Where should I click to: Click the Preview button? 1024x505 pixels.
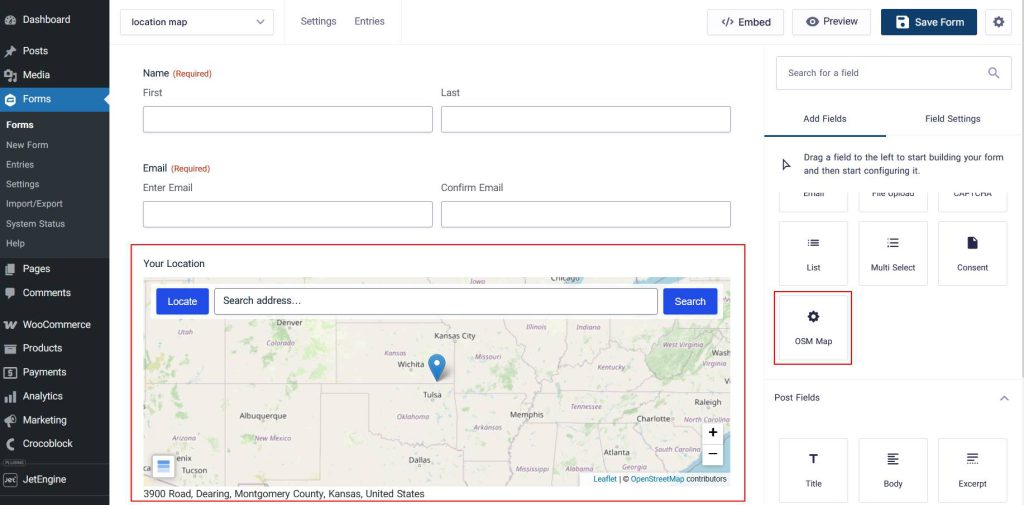pyautogui.click(x=831, y=22)
